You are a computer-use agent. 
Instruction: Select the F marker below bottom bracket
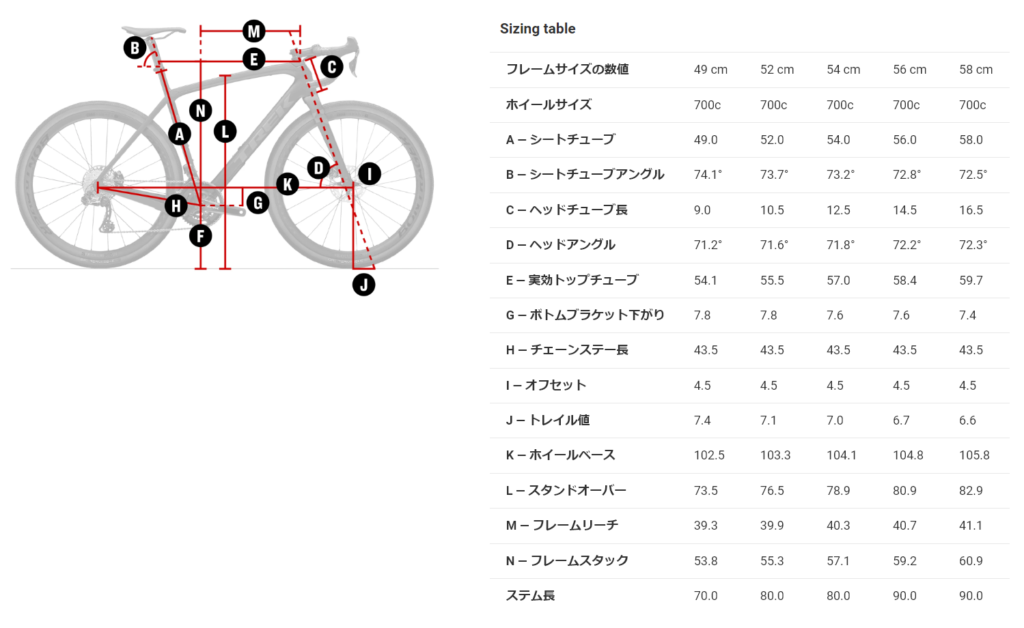point(201,236)
